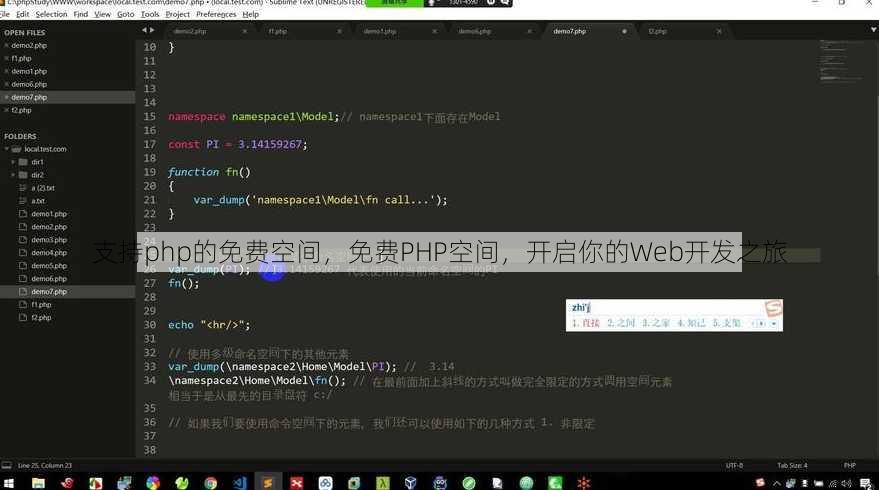Open f1.php in folder tree
The width and height of the screenshot is (879, 490).
[x=41, y=304]
